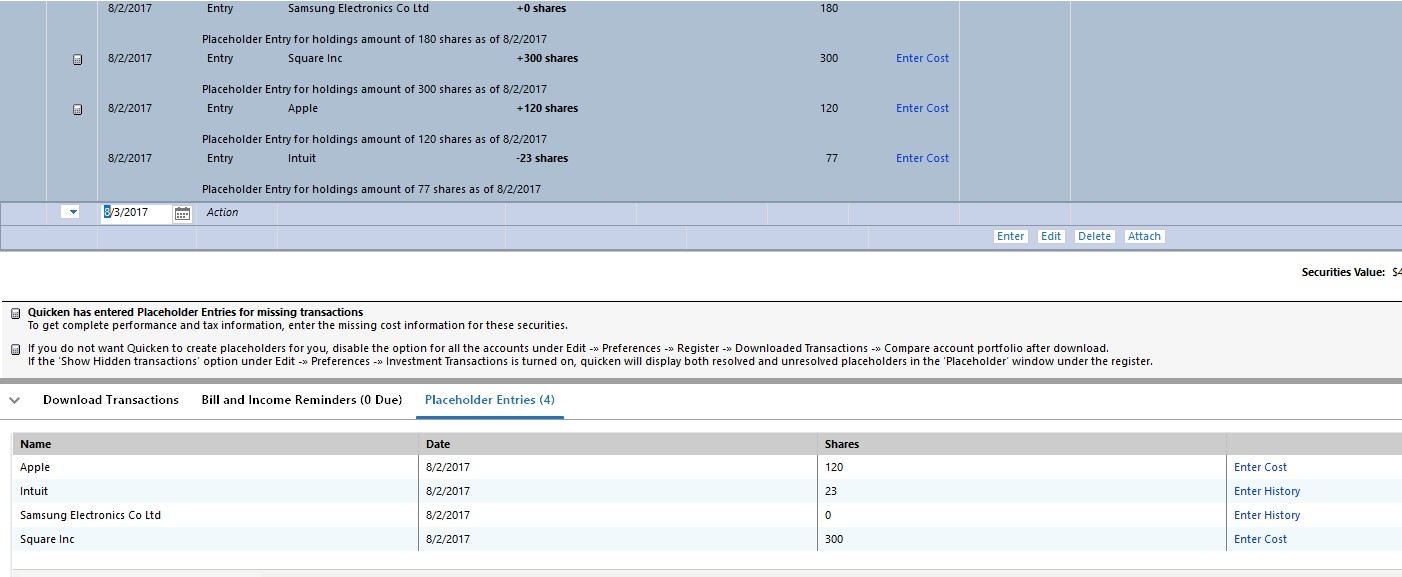This screenshot has width=1402, height=577.
Task: Click the 8/3/2017 date input field
Action: [136, 212]
